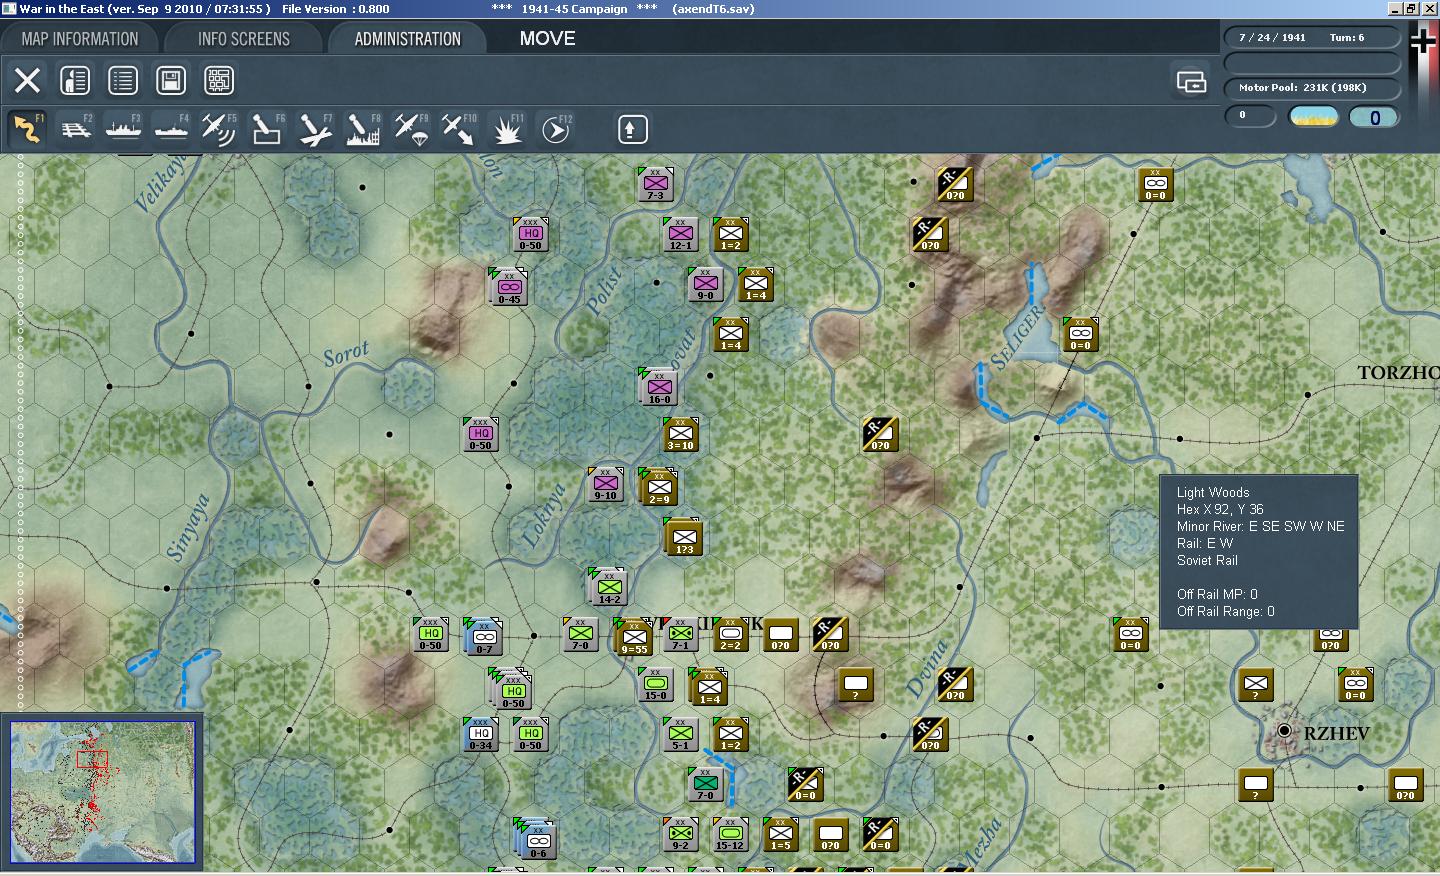Click the X quit icon in the administration row
The image size is (1440, 876).
click(x=27, y=80)
